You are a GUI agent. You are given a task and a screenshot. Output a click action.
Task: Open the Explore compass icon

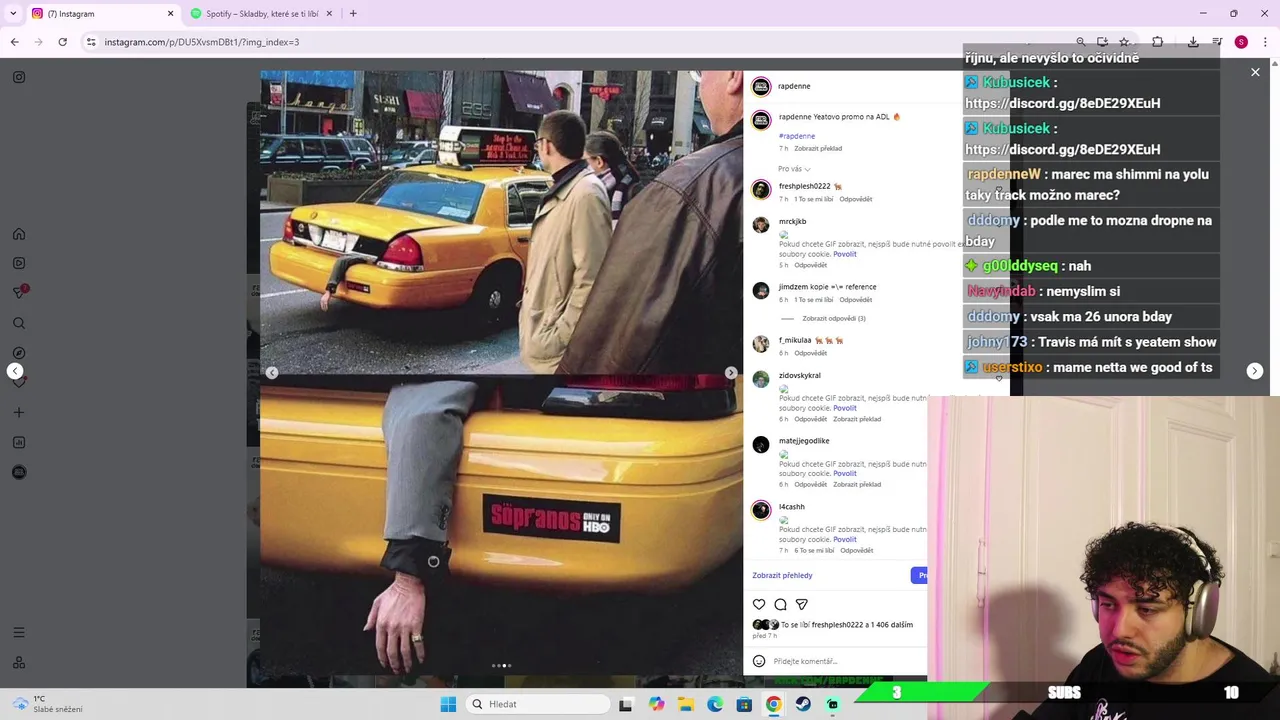(x=19, y=353)
